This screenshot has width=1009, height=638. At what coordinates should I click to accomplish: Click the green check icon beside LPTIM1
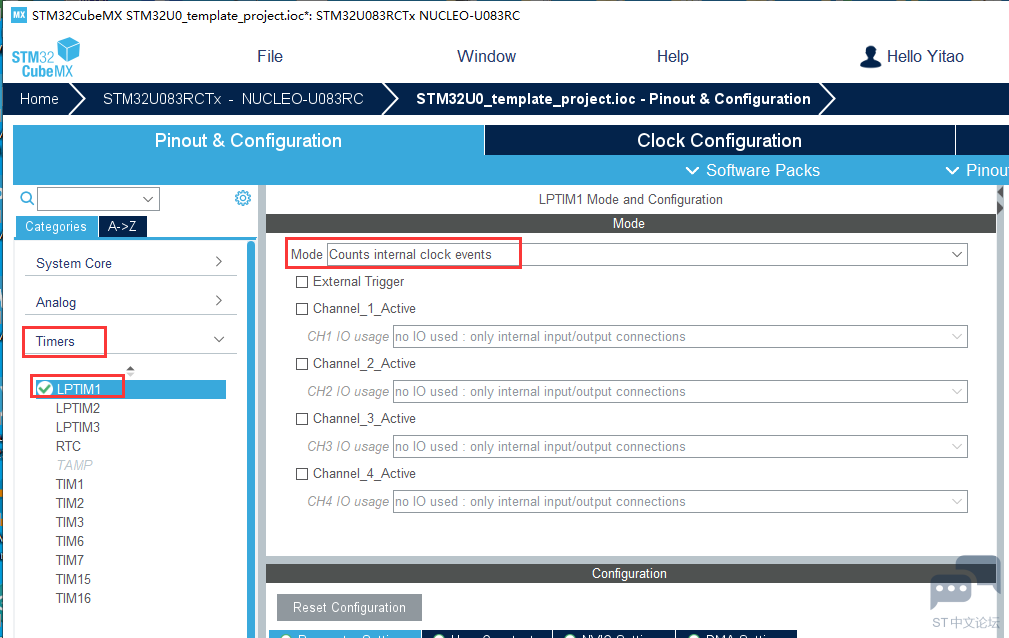point(44,389)
